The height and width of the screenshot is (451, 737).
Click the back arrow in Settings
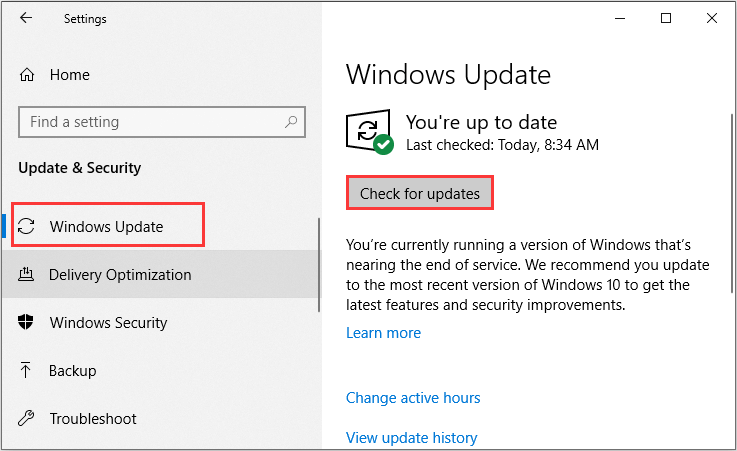[x=26, y=18]
